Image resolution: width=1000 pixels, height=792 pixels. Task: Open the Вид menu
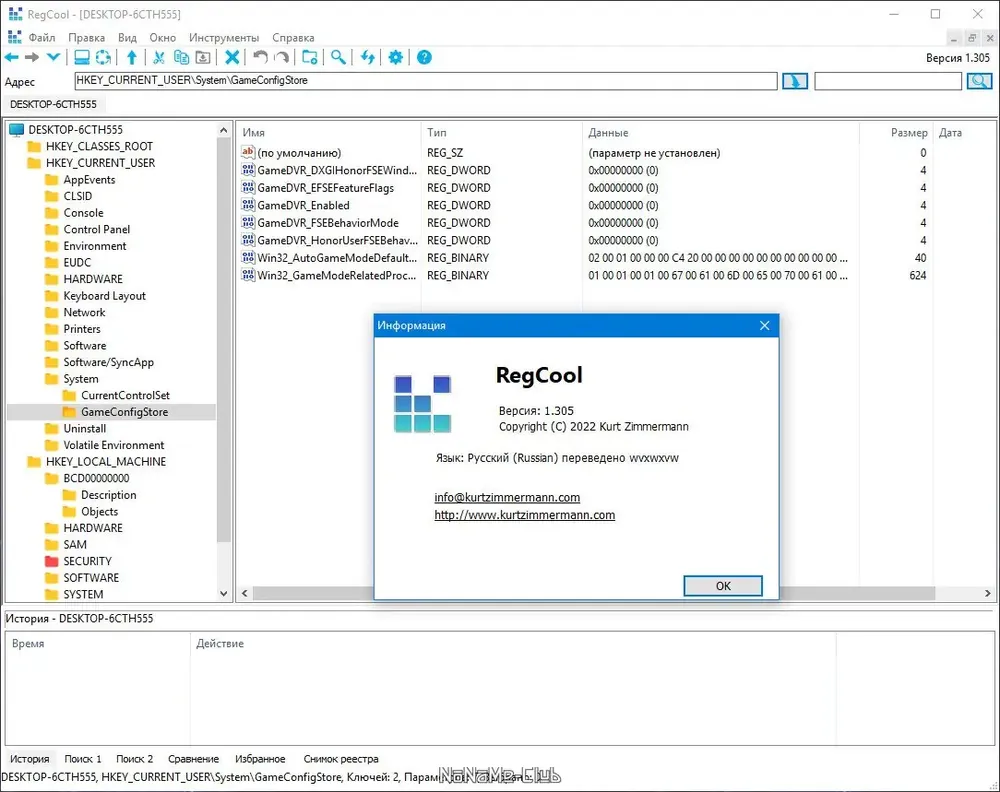tap(128, 38)
